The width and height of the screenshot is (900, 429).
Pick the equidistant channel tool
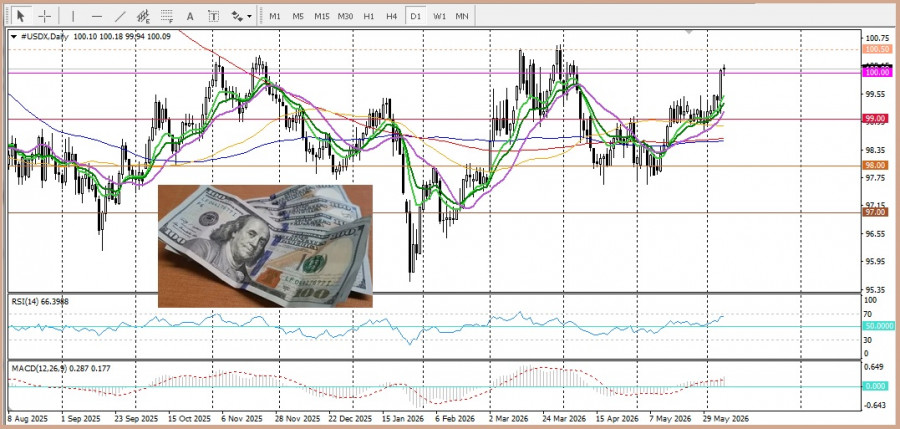[143, 16]
